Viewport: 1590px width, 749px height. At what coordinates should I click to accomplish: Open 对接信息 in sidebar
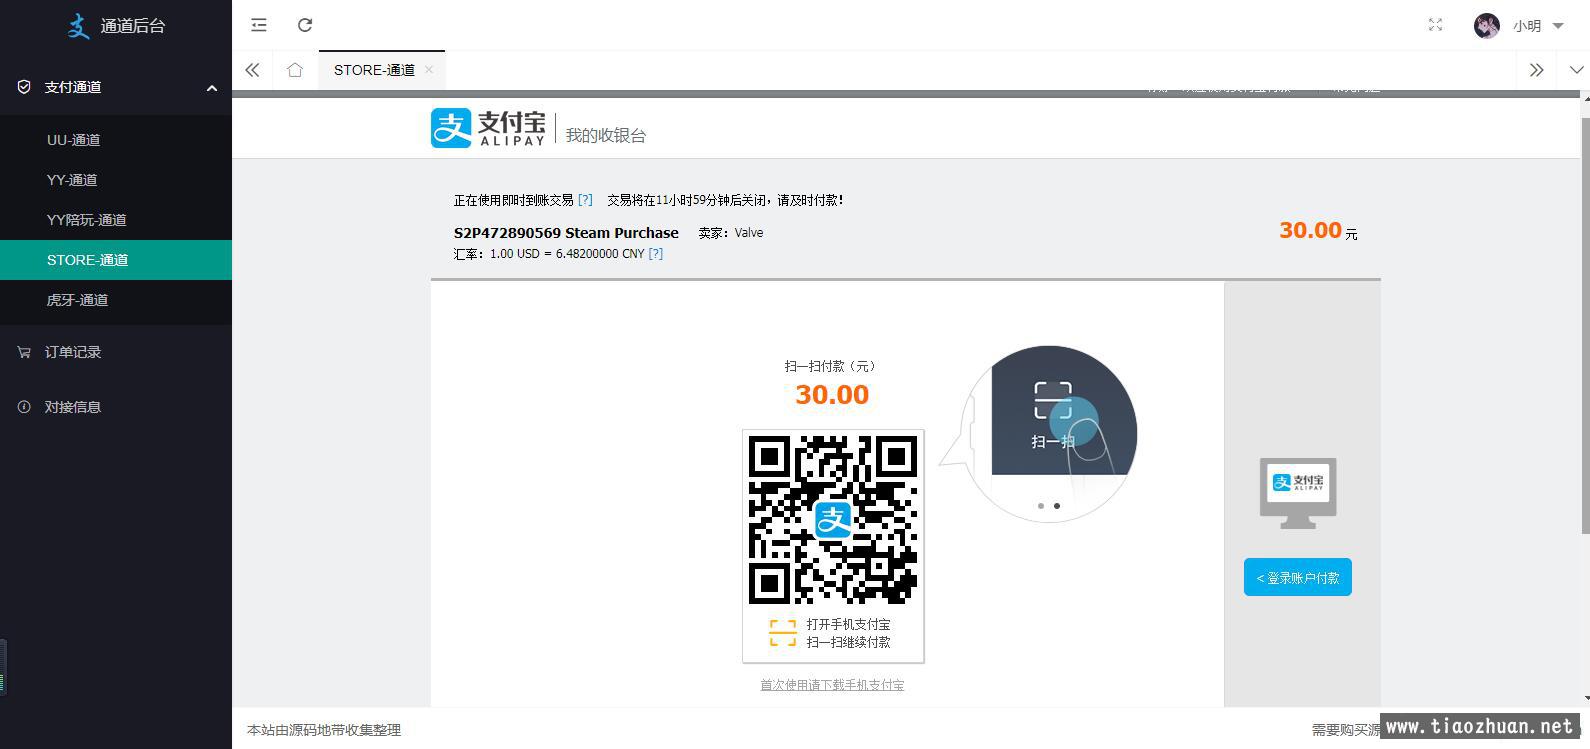click(73, 407)
